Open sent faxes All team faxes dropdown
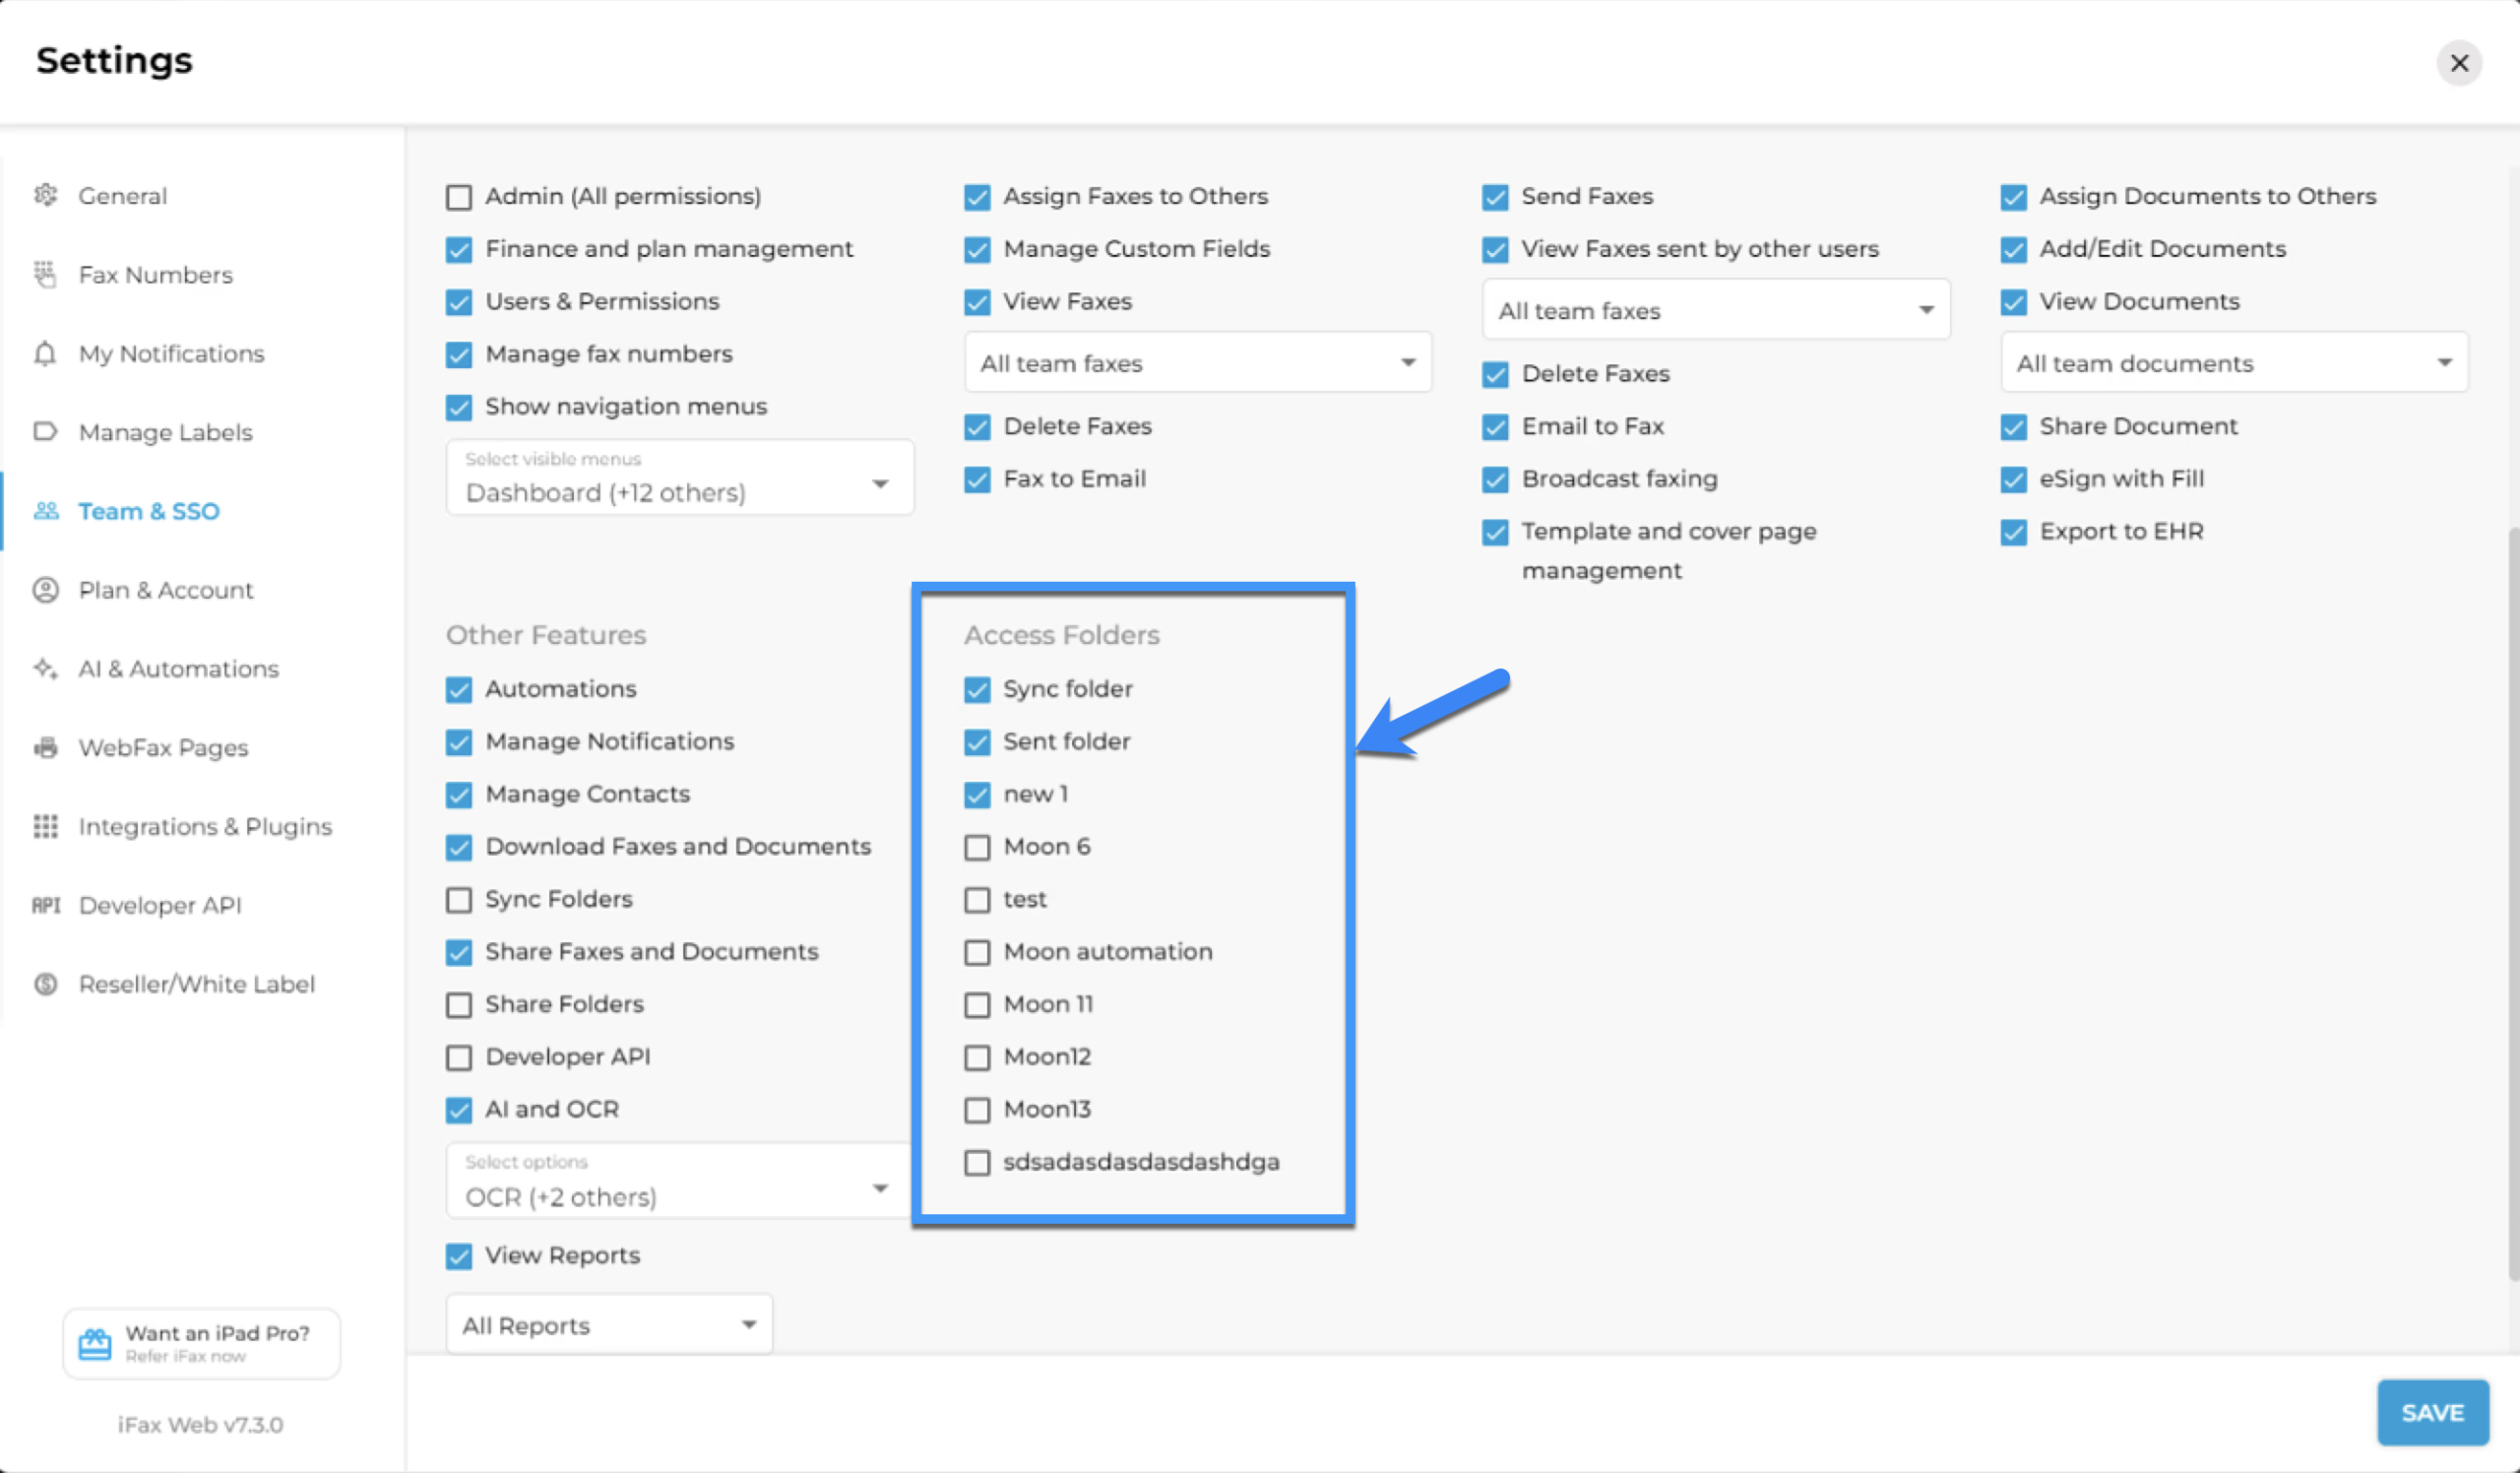Screen dimensions: 2520x1473 click(x=1716, y=310)
